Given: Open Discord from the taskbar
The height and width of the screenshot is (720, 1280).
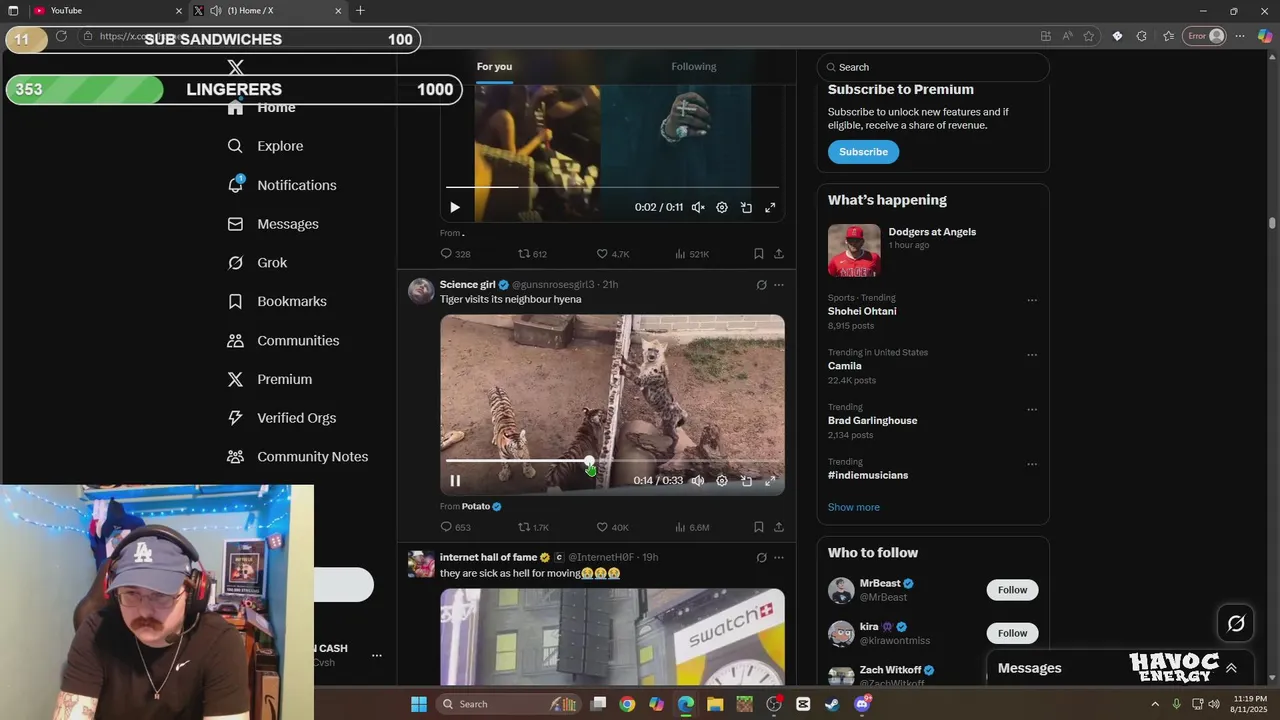Looking at the screenshot, I should click(862, 704).
